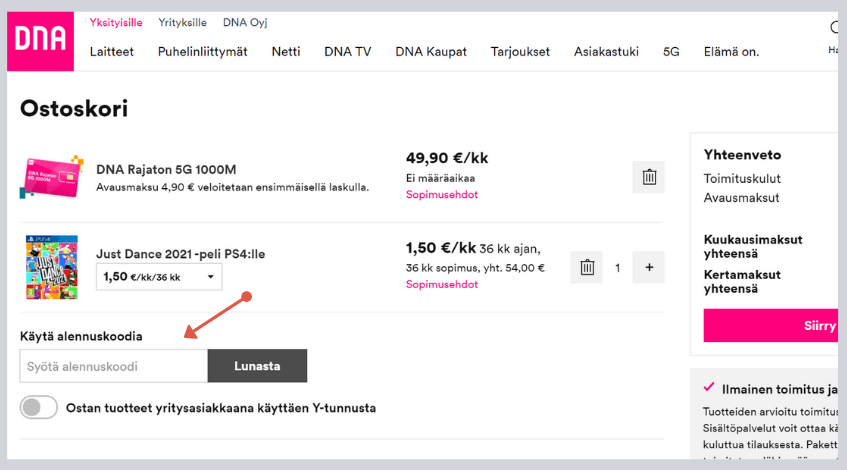
Task: Click the pink Siirry checkout button
Action: point(771,326)
